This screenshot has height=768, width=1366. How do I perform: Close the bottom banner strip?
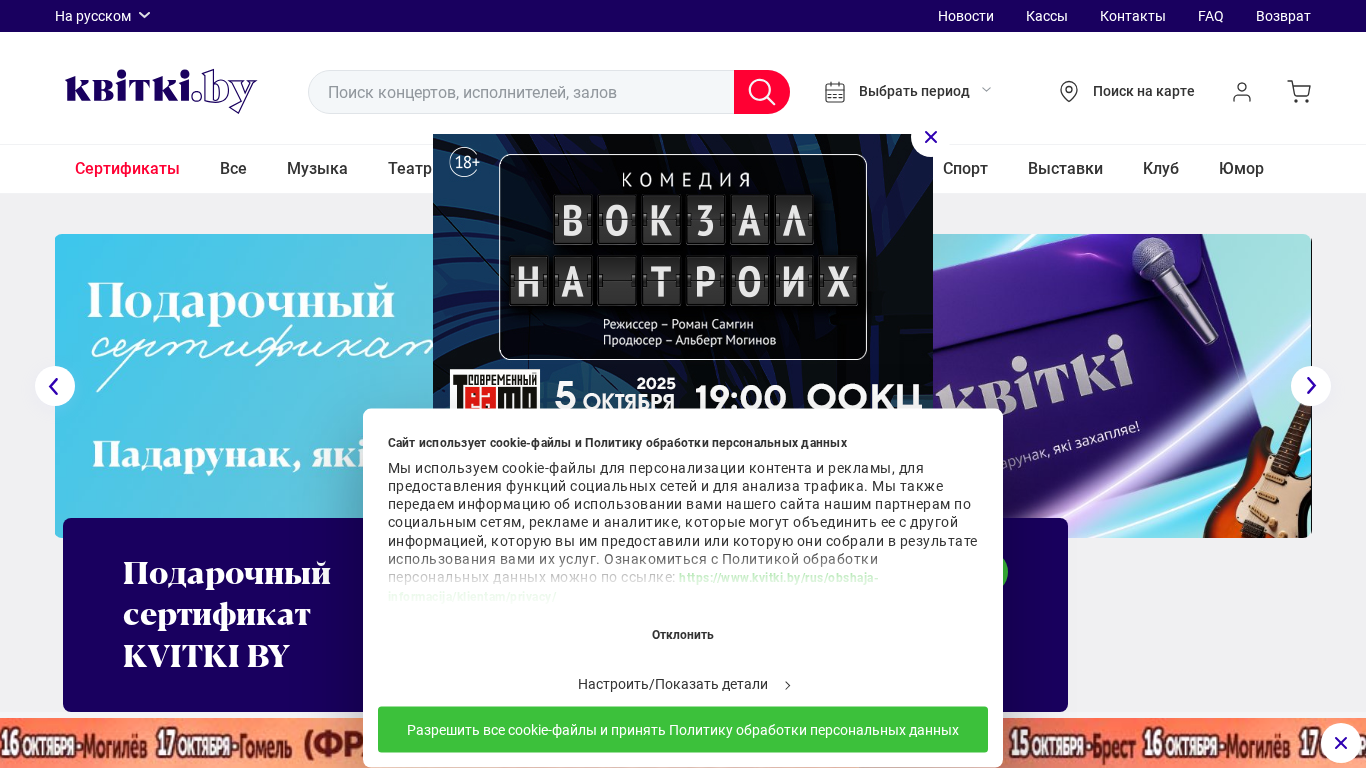(x=1341, y=743)
